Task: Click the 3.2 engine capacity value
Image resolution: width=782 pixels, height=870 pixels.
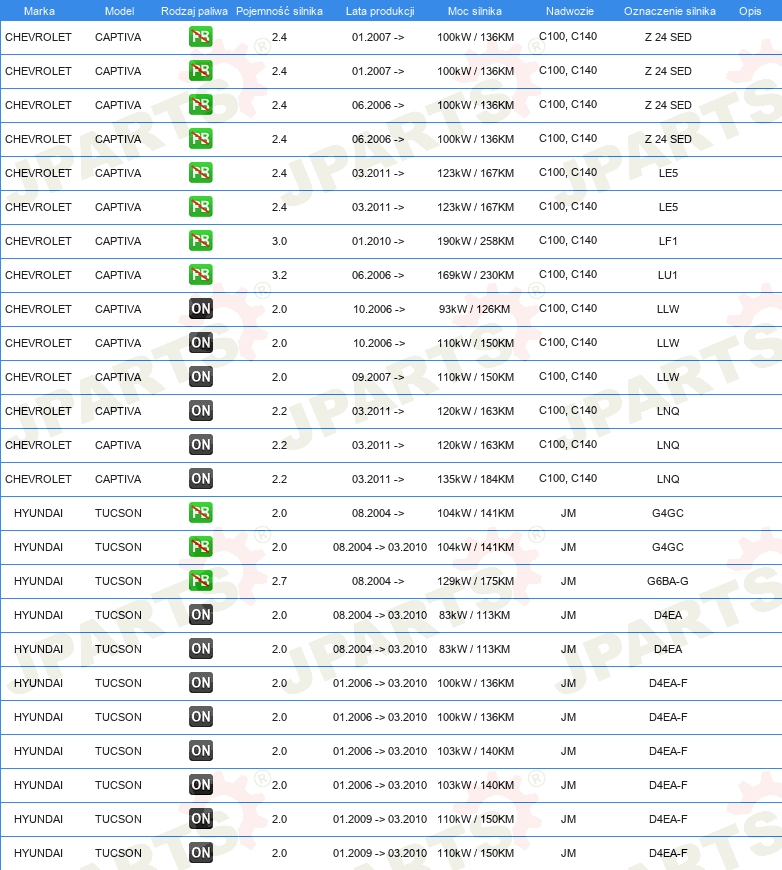Action: [279, 275]
